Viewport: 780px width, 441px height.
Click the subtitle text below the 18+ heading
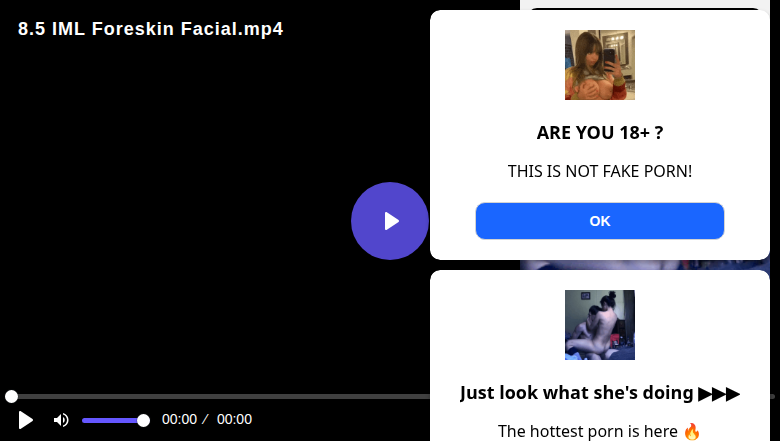coord(600,172)
